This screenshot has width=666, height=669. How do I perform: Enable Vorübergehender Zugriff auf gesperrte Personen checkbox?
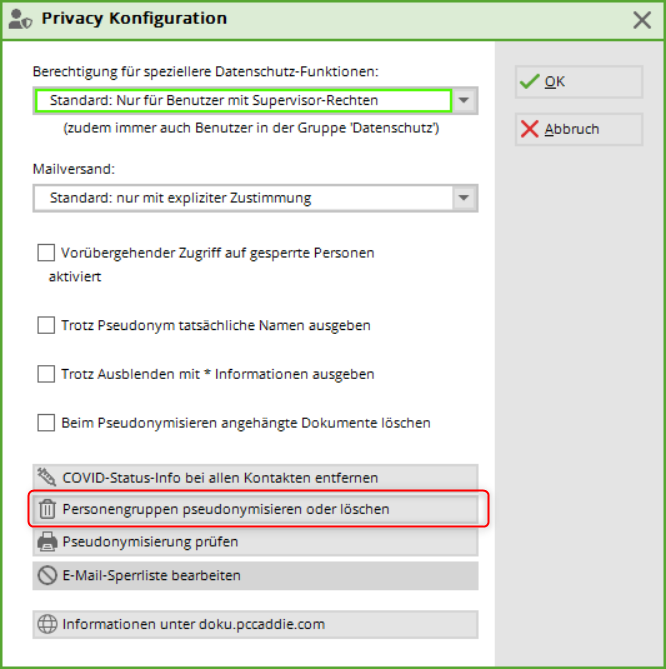[46, 253]
